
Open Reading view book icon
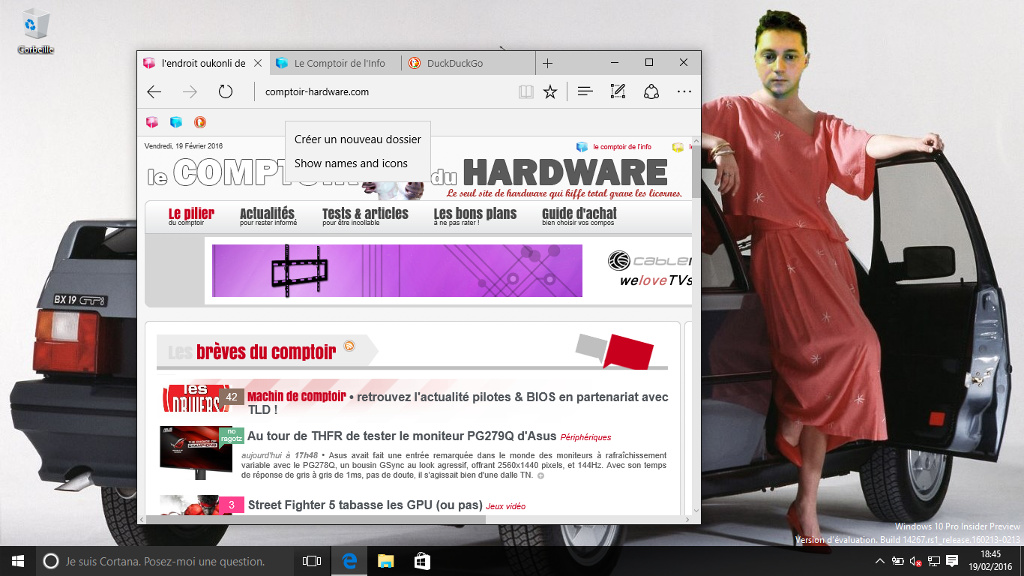[526, 92]
